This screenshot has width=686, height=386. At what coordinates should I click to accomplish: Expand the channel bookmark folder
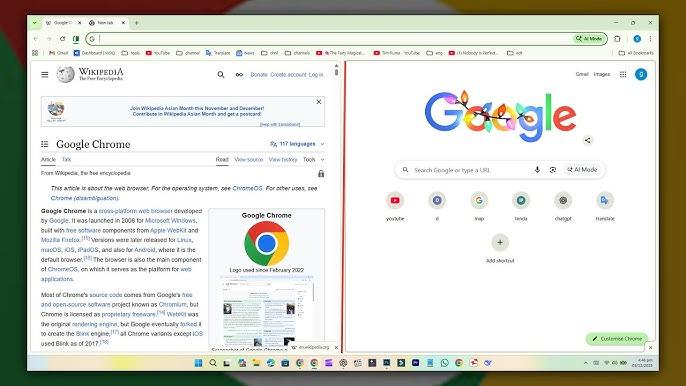188,53
